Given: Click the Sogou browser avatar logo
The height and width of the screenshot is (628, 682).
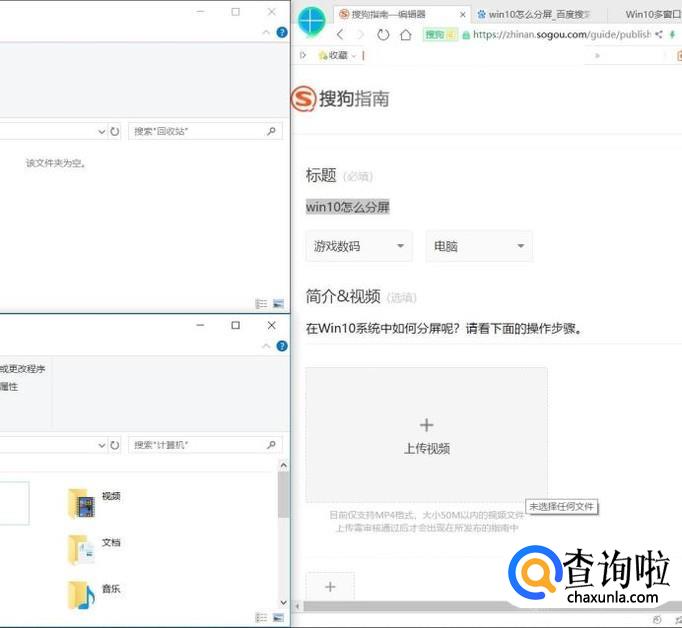Looking at the screenshot, I should click(311, 22).
